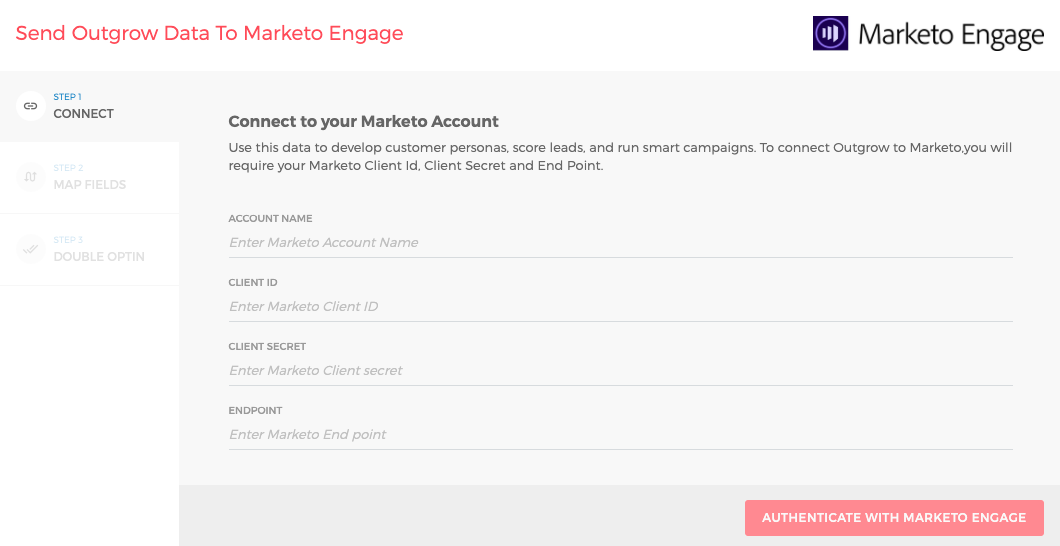Image resolution: width=1060 pixels, height=546 pixels.
Task: Click the Send Outgrow Data To Marketo Engage title
Action: coord(209,33)
